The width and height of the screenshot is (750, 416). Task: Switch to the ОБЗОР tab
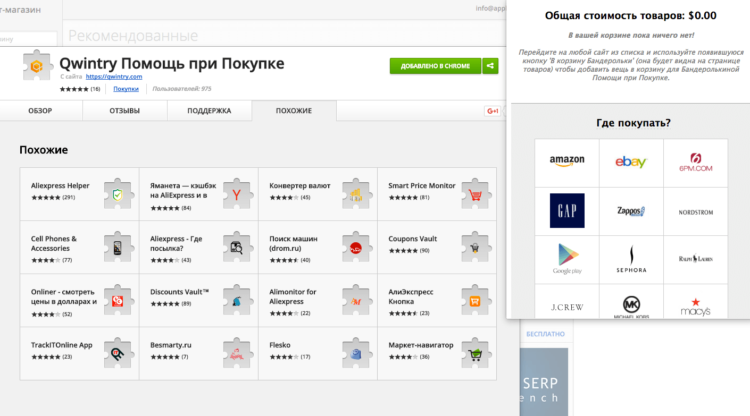pyautogui.click(x=40, y=110)
